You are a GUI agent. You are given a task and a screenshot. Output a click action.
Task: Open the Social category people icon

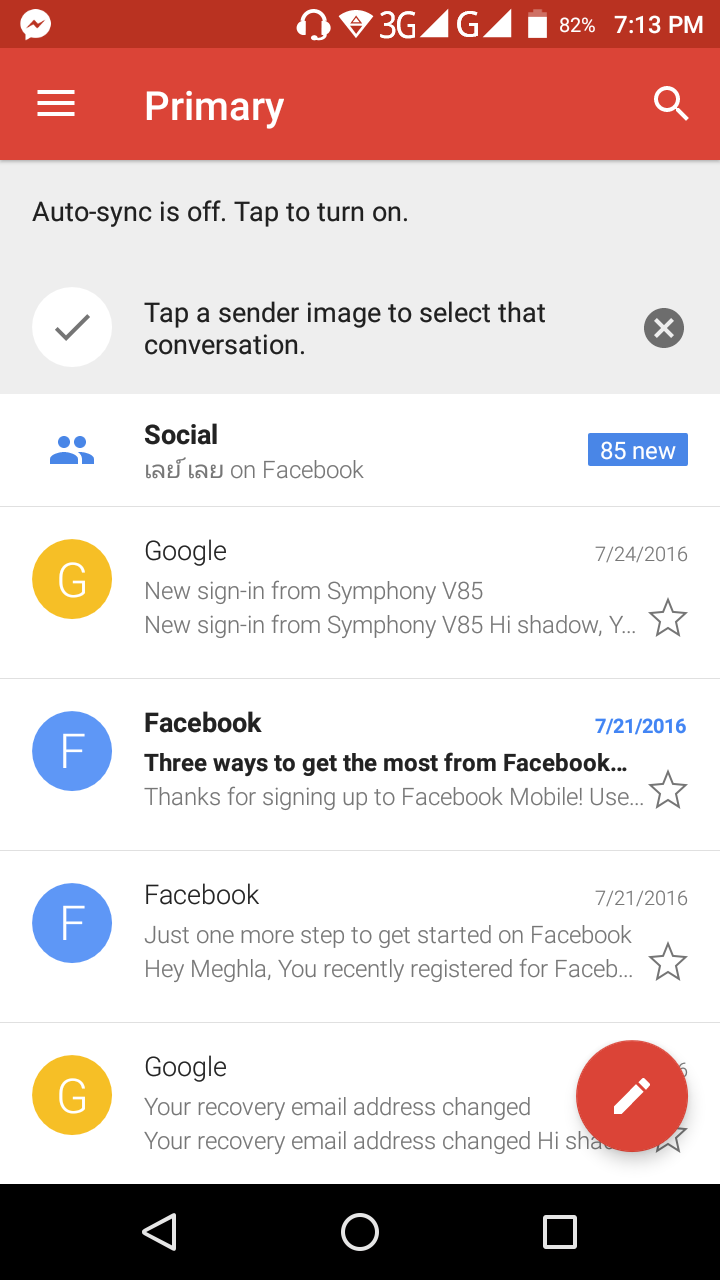pos(72,451)
